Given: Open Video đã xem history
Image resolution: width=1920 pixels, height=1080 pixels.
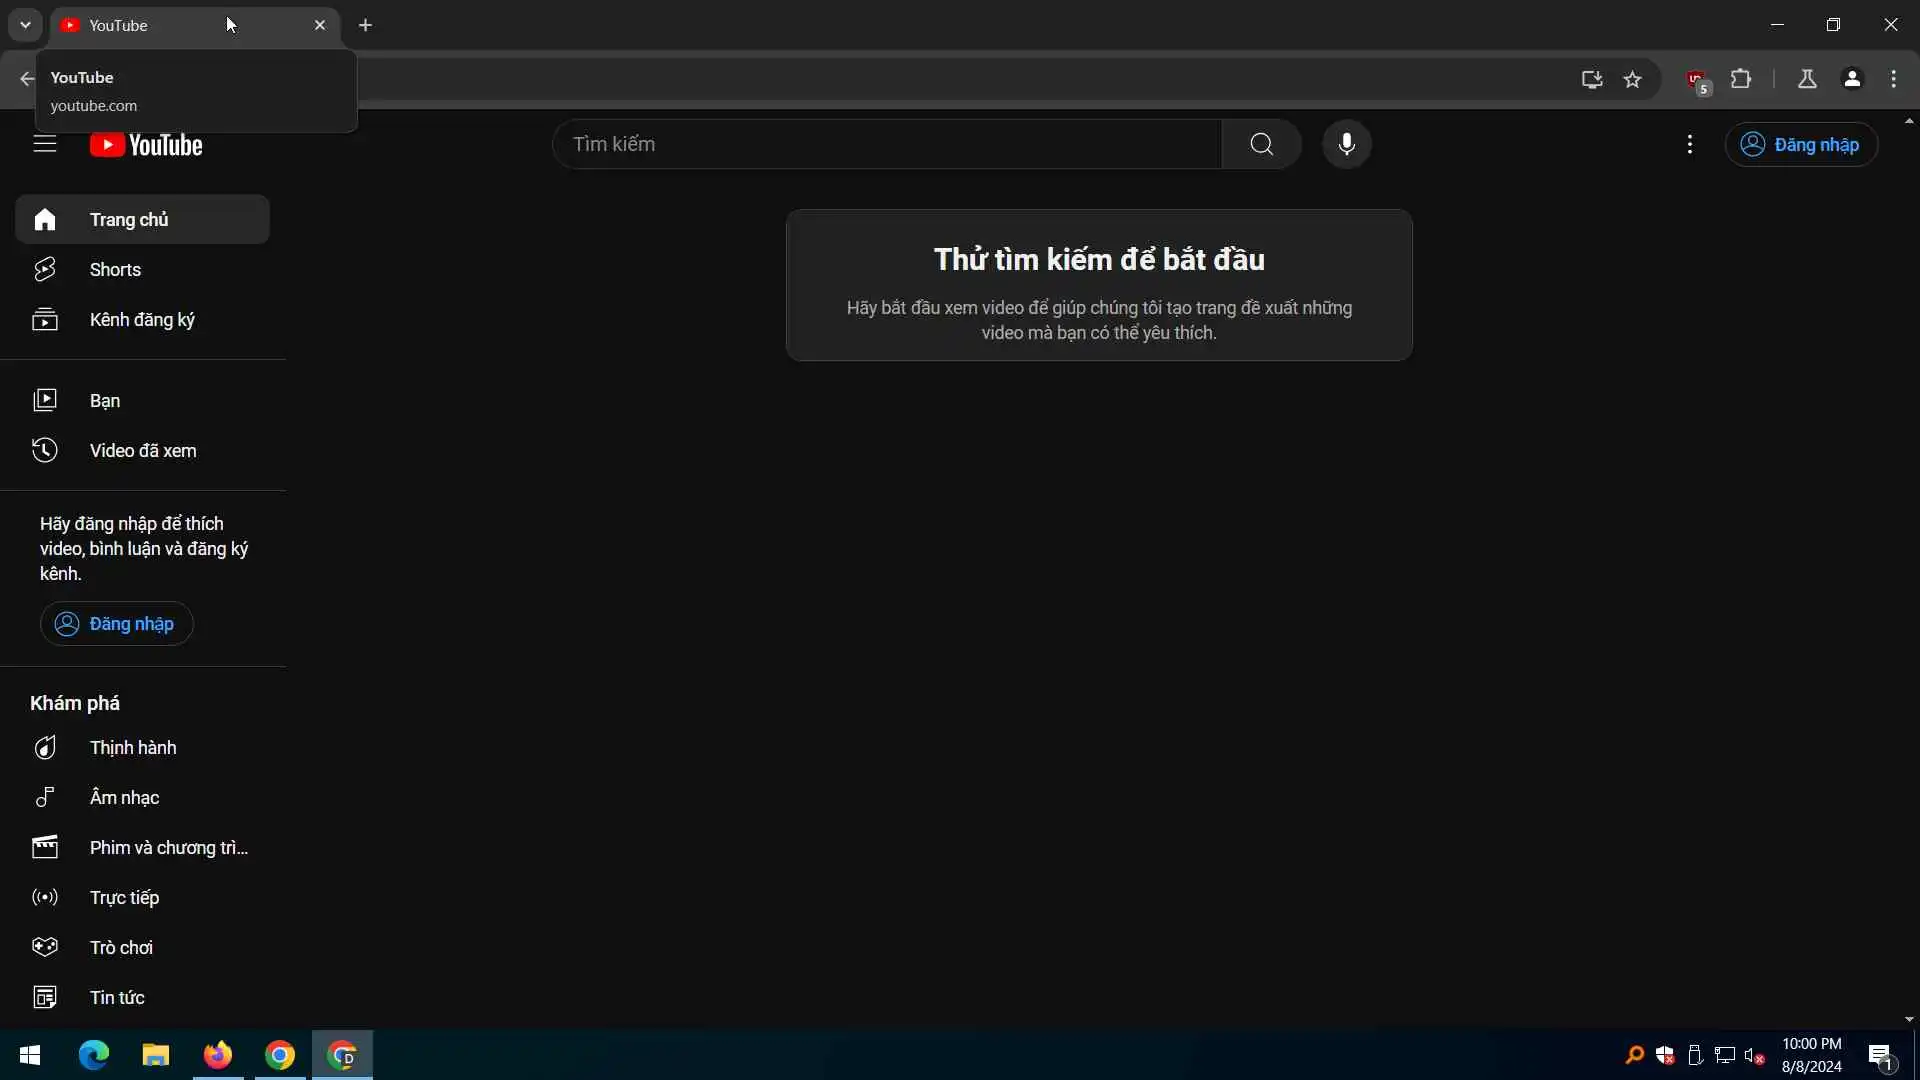Looking at the screenshot, I should click(x=142, y=451).
